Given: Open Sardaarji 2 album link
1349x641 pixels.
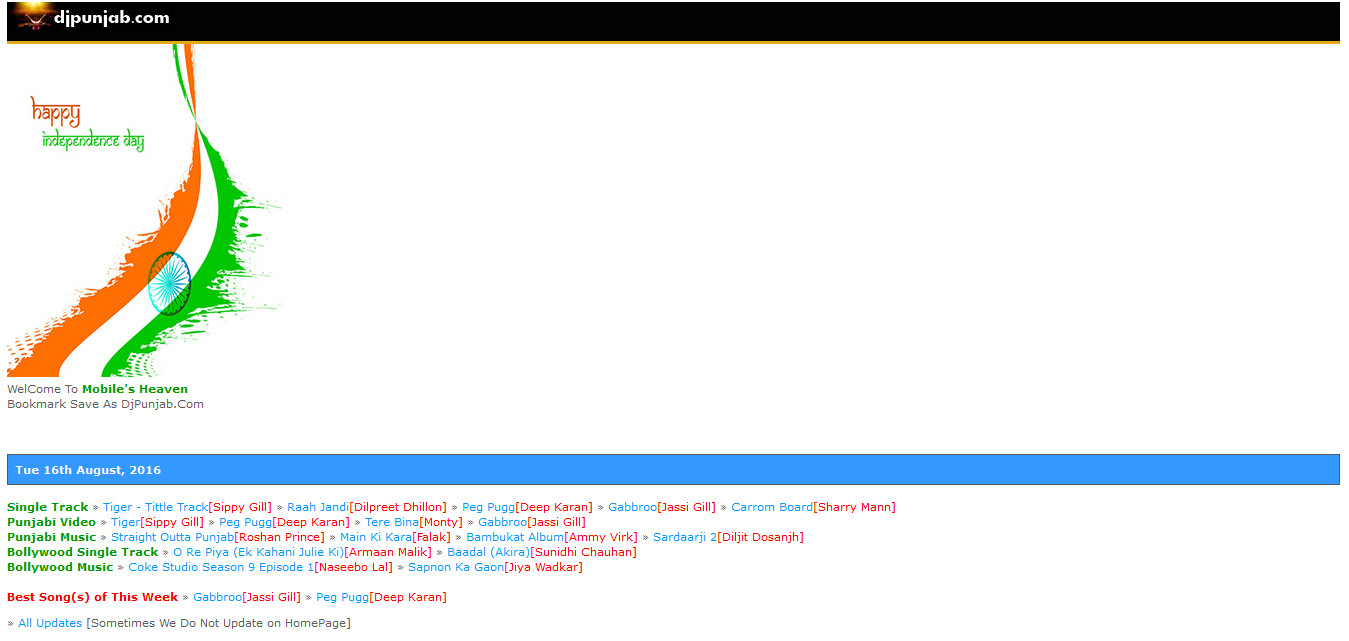Looking at the screenshot, I should (x=685, y=537).
